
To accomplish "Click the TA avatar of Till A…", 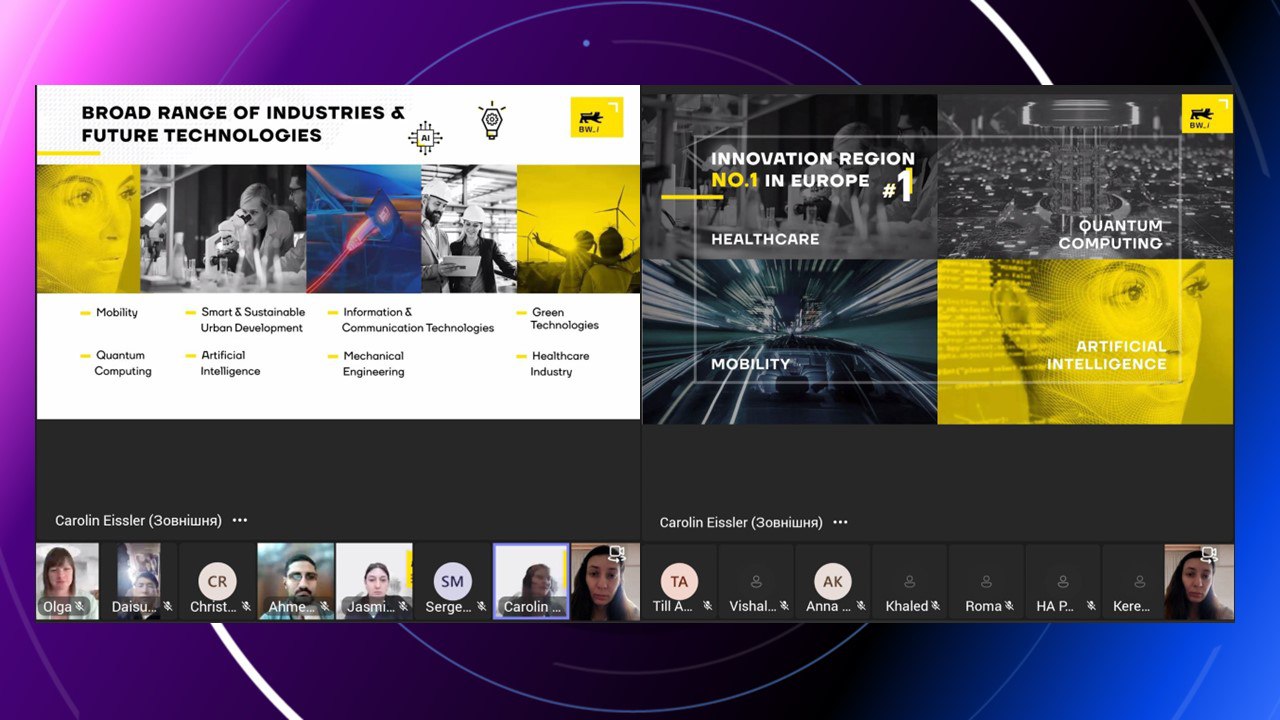I will pyautogui.click(x=679, y=581).
